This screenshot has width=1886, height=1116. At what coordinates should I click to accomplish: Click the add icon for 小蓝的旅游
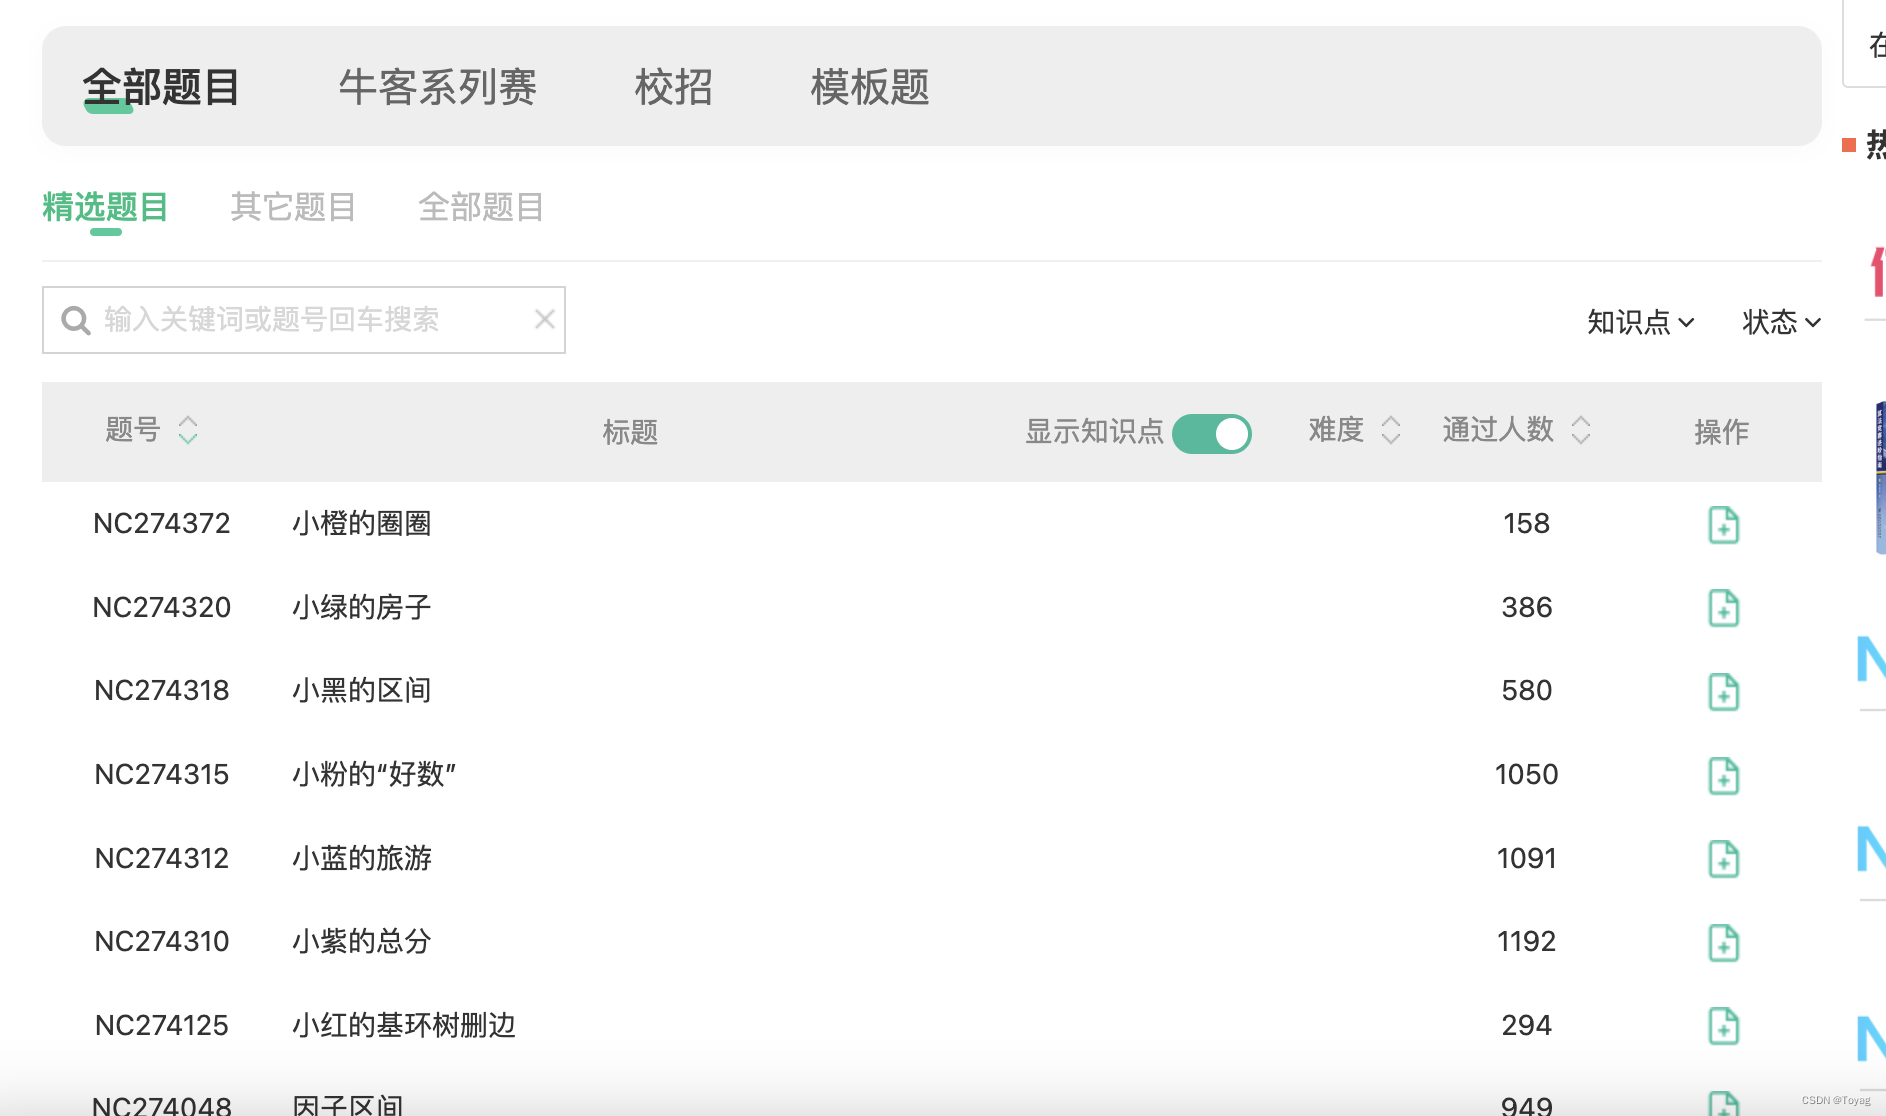(1724, 858)
